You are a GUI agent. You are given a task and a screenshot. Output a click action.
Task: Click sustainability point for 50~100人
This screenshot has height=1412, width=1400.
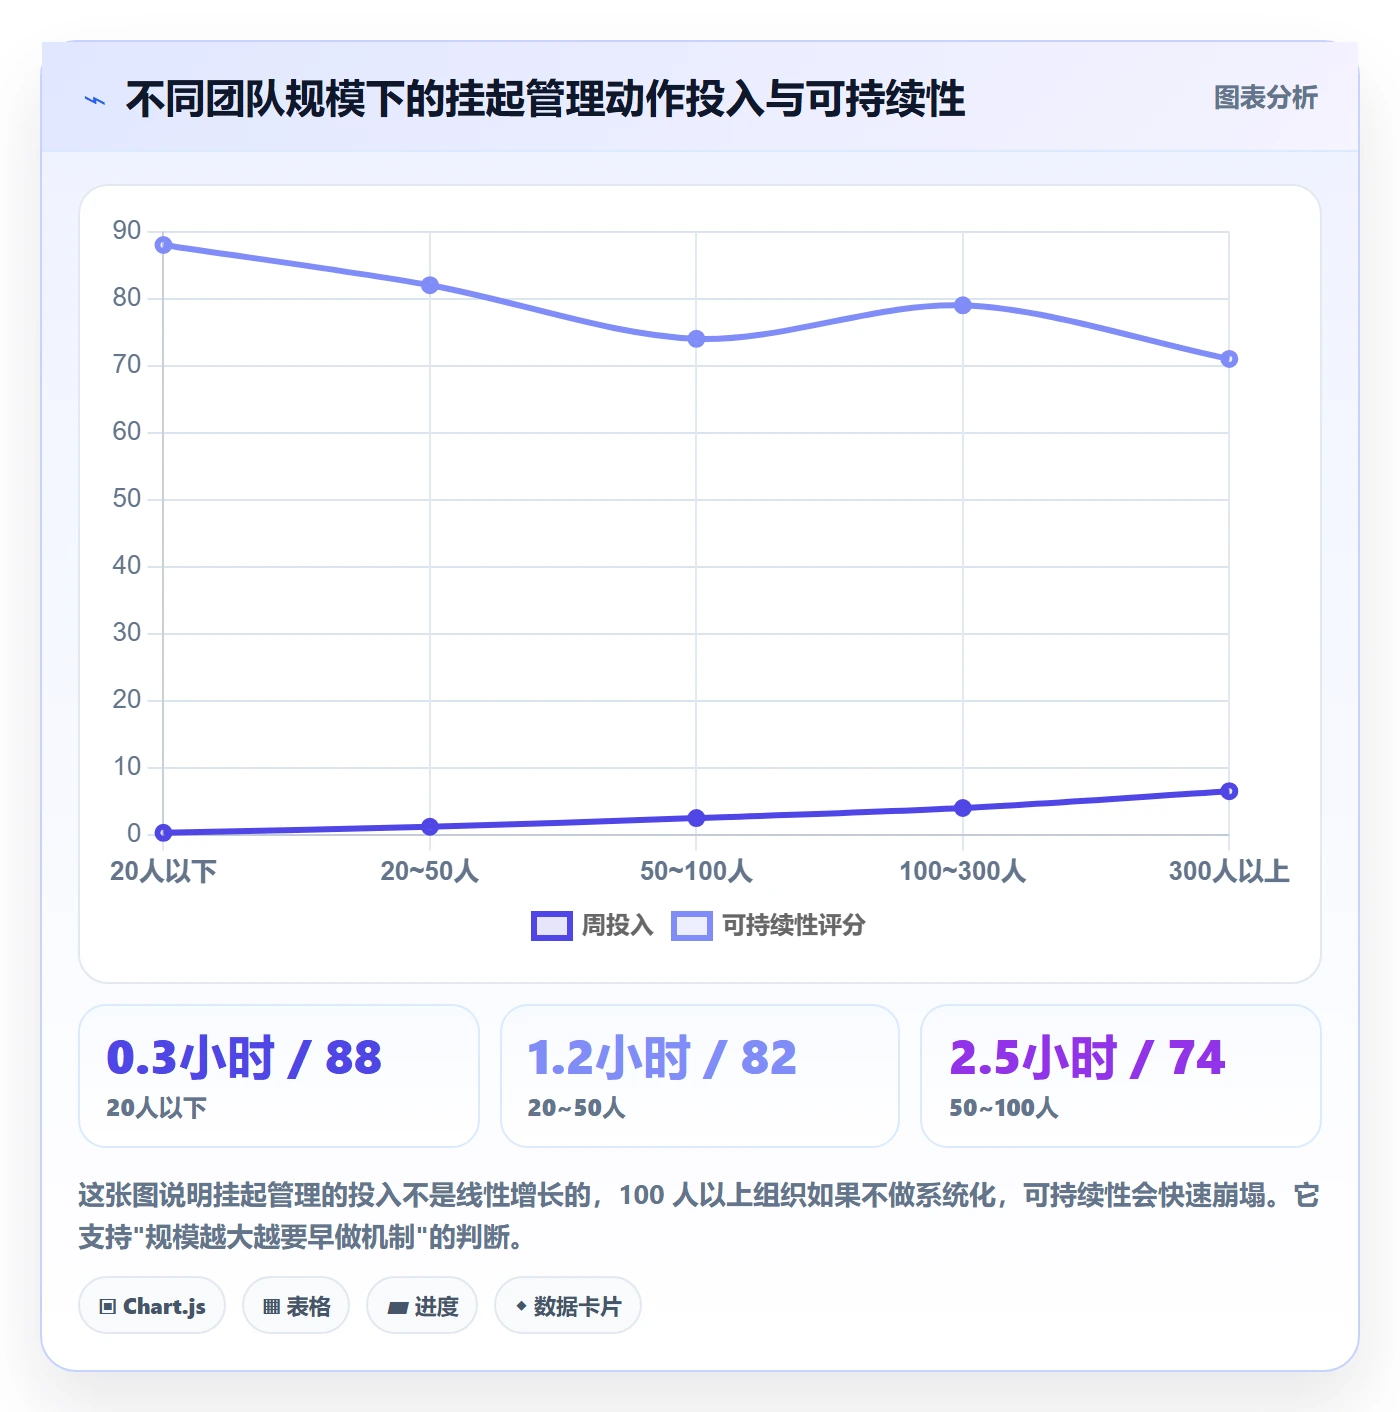696,339
